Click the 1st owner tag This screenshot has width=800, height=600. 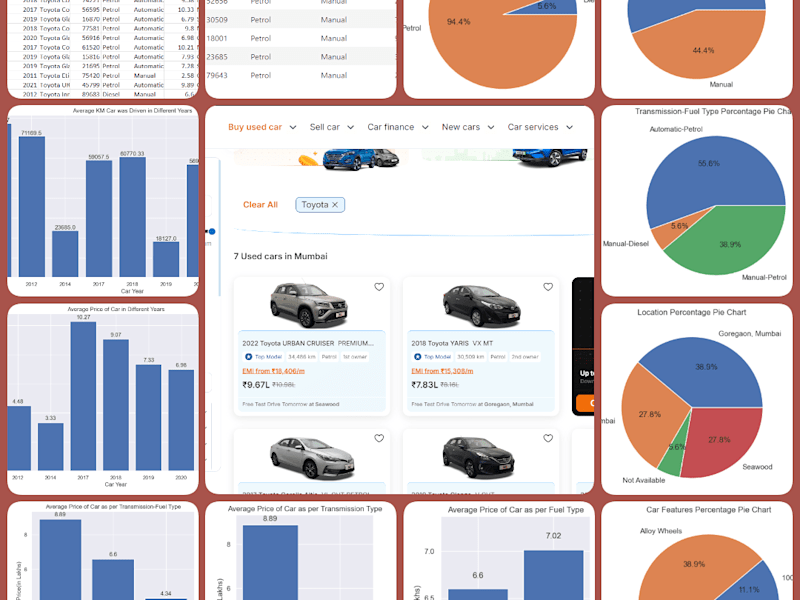(355, 357)
